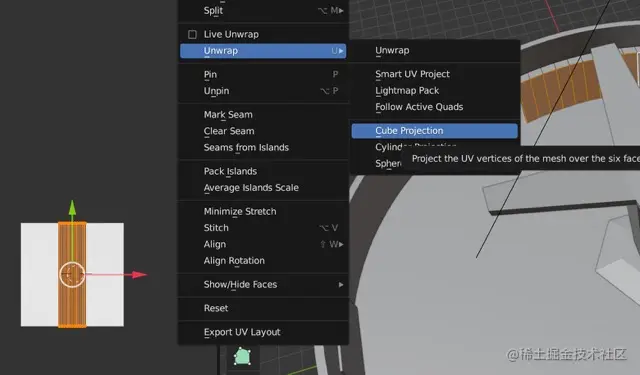Screen dimensions: 640x375
Task: Open the Unwrap submenu entry
Action: pos(263,51)
